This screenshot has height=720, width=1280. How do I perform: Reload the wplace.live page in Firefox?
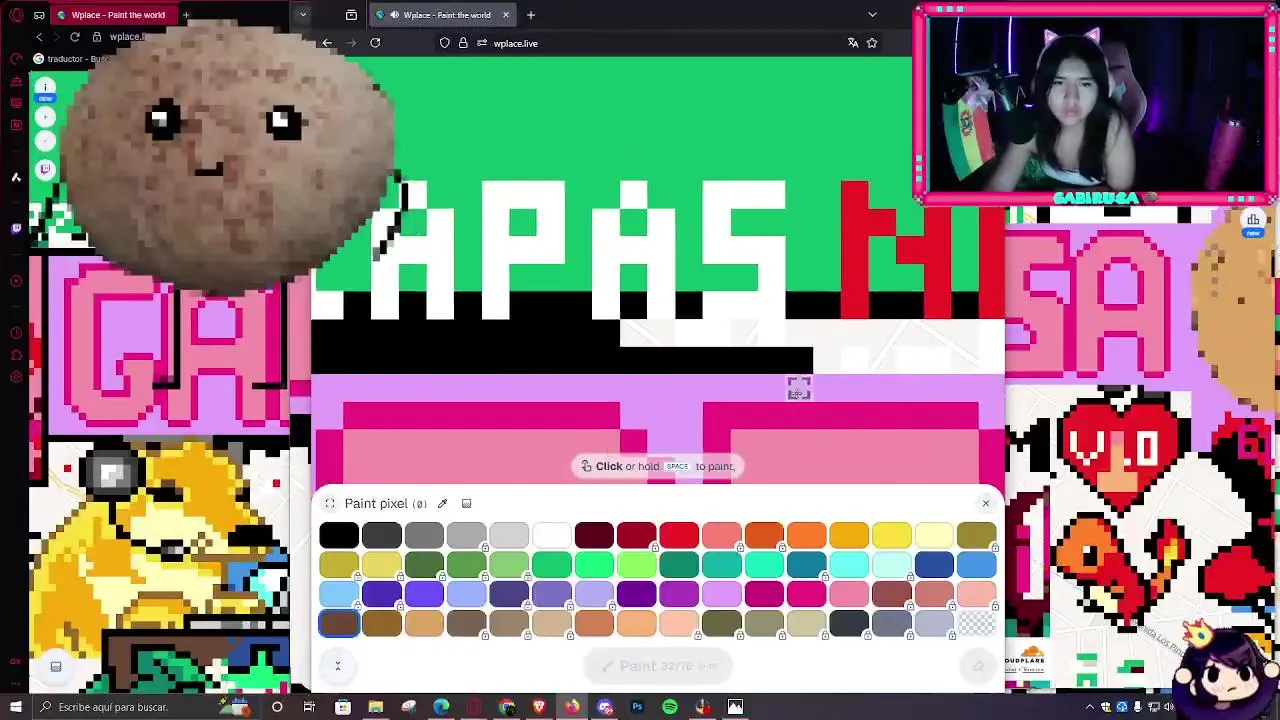tap(375, 43)
